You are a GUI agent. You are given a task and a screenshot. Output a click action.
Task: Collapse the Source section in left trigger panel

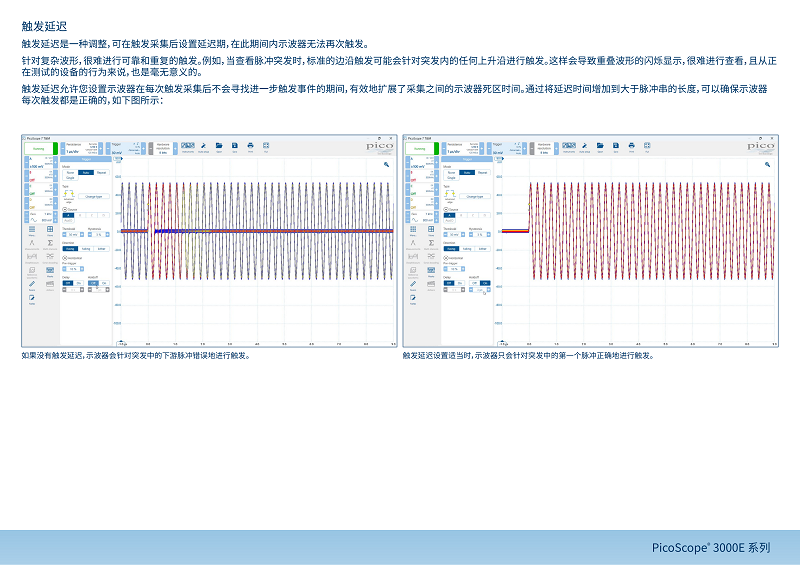[x=65, y=210]
